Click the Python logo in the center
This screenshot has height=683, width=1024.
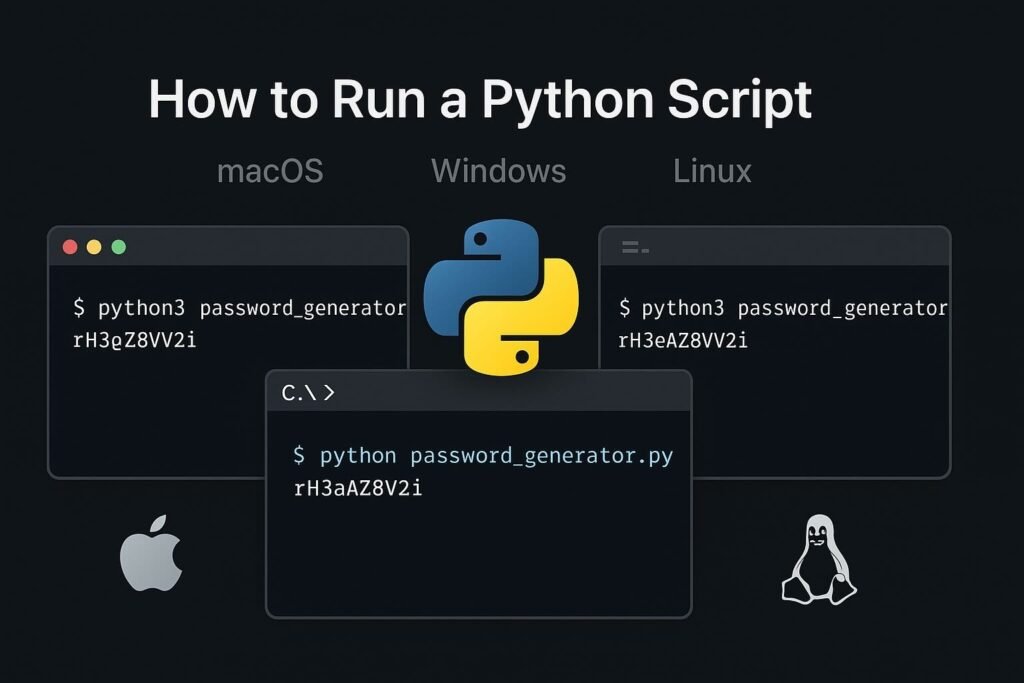coord(501,297)
